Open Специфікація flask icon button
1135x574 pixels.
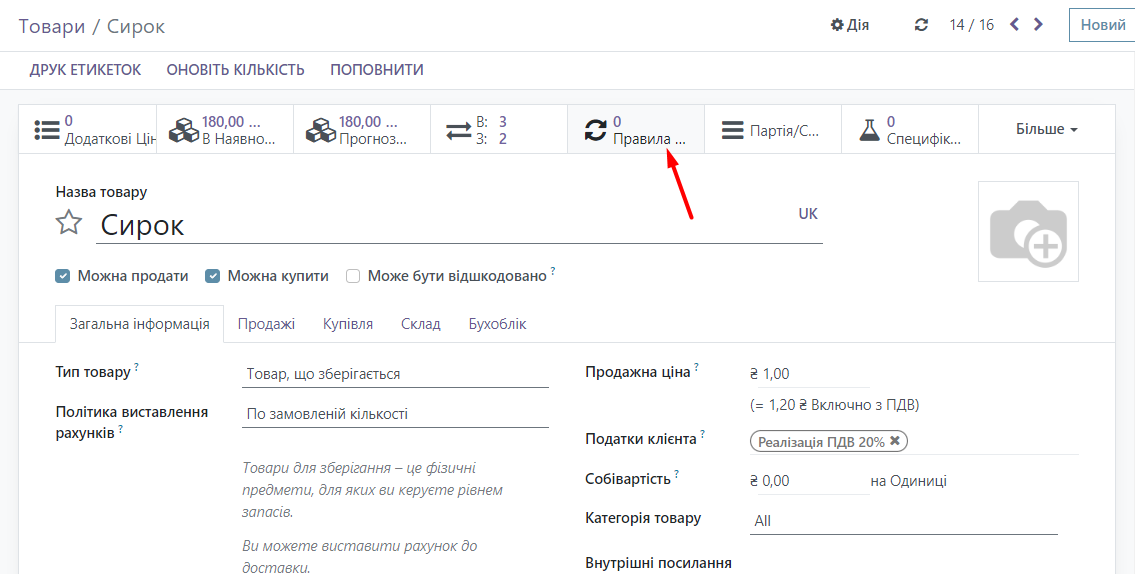908,130
